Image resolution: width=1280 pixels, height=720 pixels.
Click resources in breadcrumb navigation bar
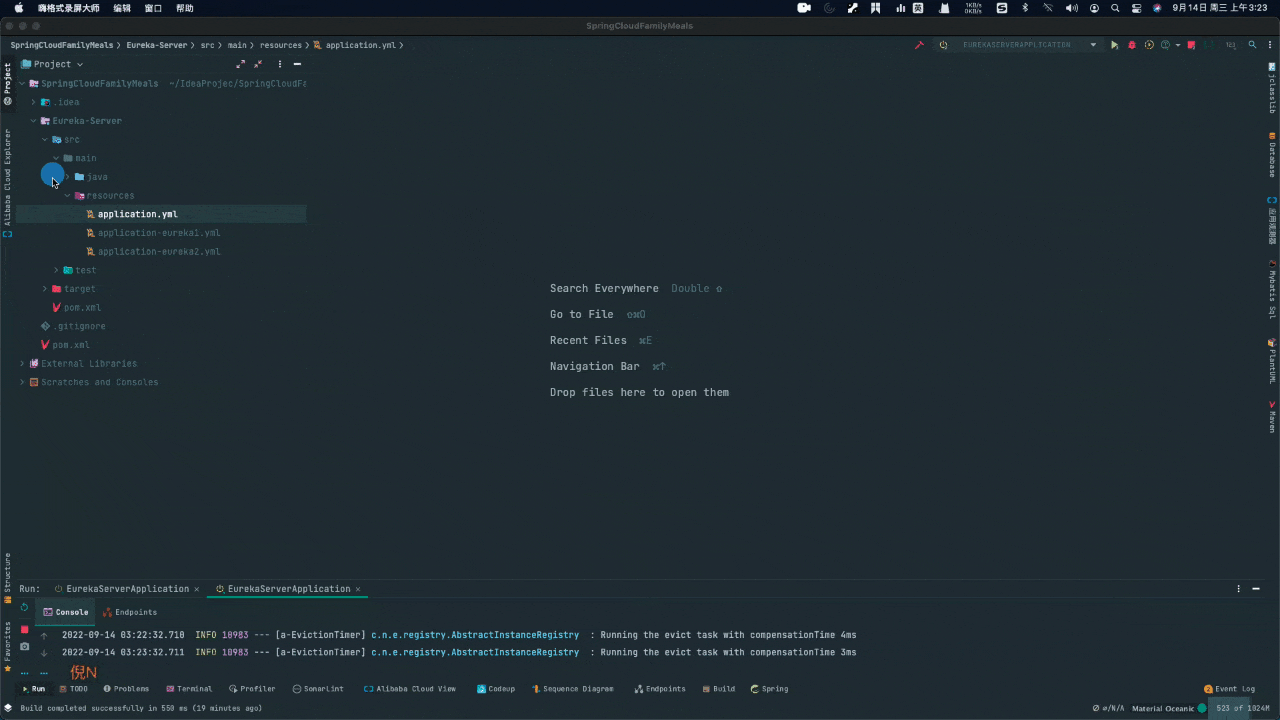(x=280, y=45)
